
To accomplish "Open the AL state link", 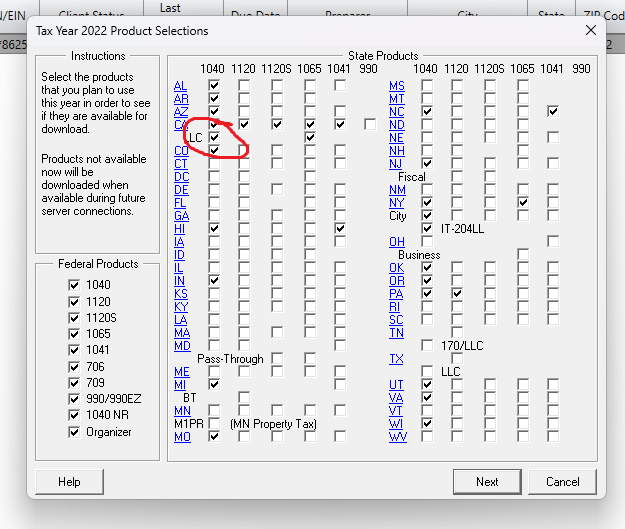I will [x=181, y=86].
